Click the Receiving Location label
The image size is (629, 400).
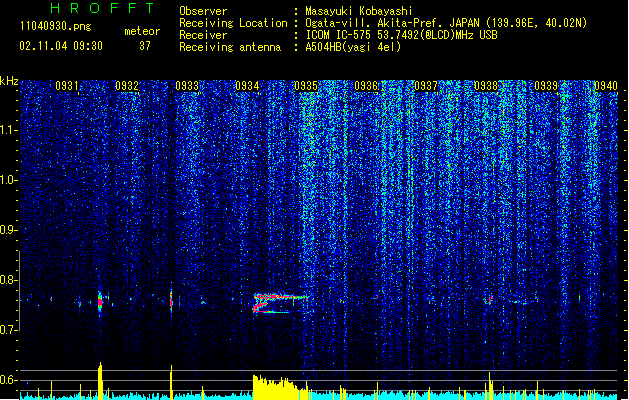233,23
